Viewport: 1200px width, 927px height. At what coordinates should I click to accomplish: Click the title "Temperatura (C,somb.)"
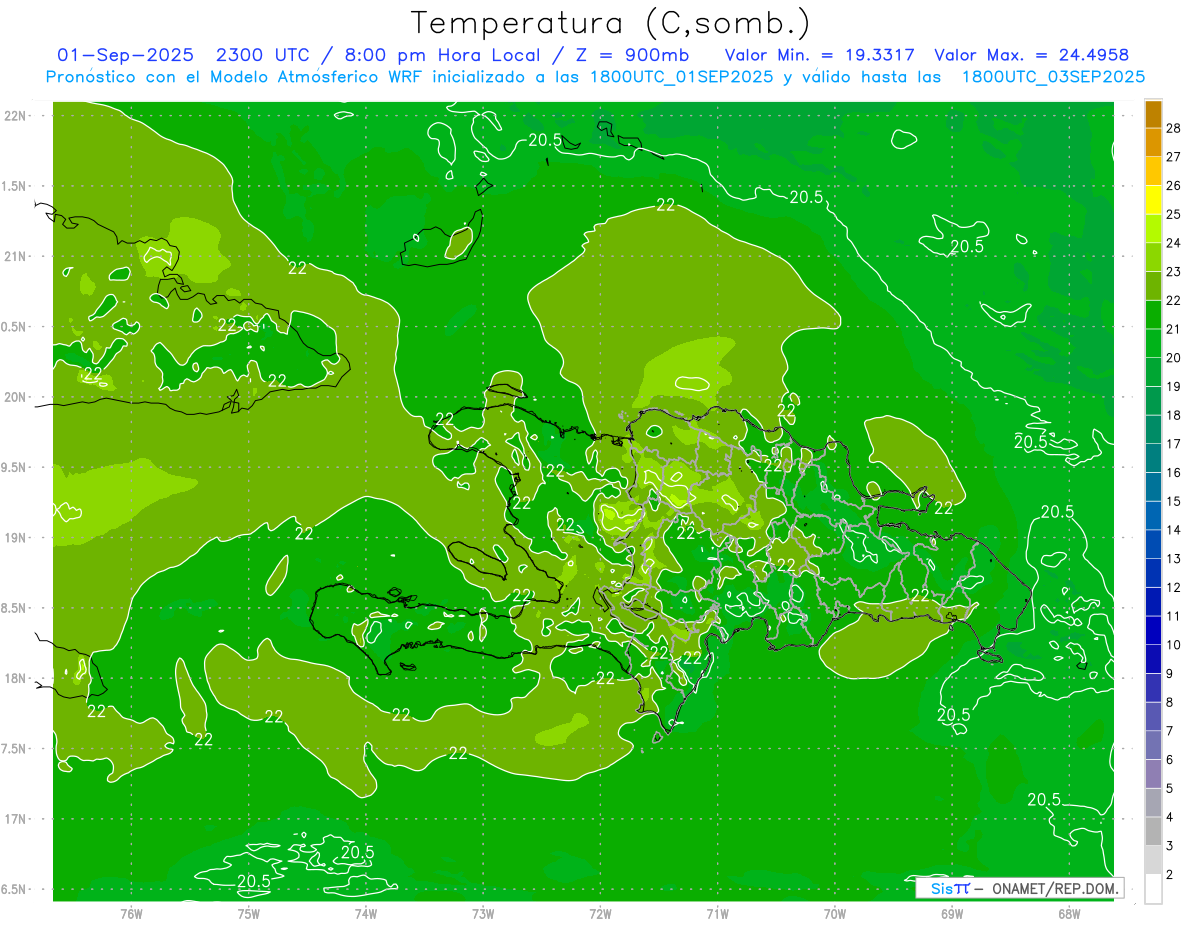(610, 24)
